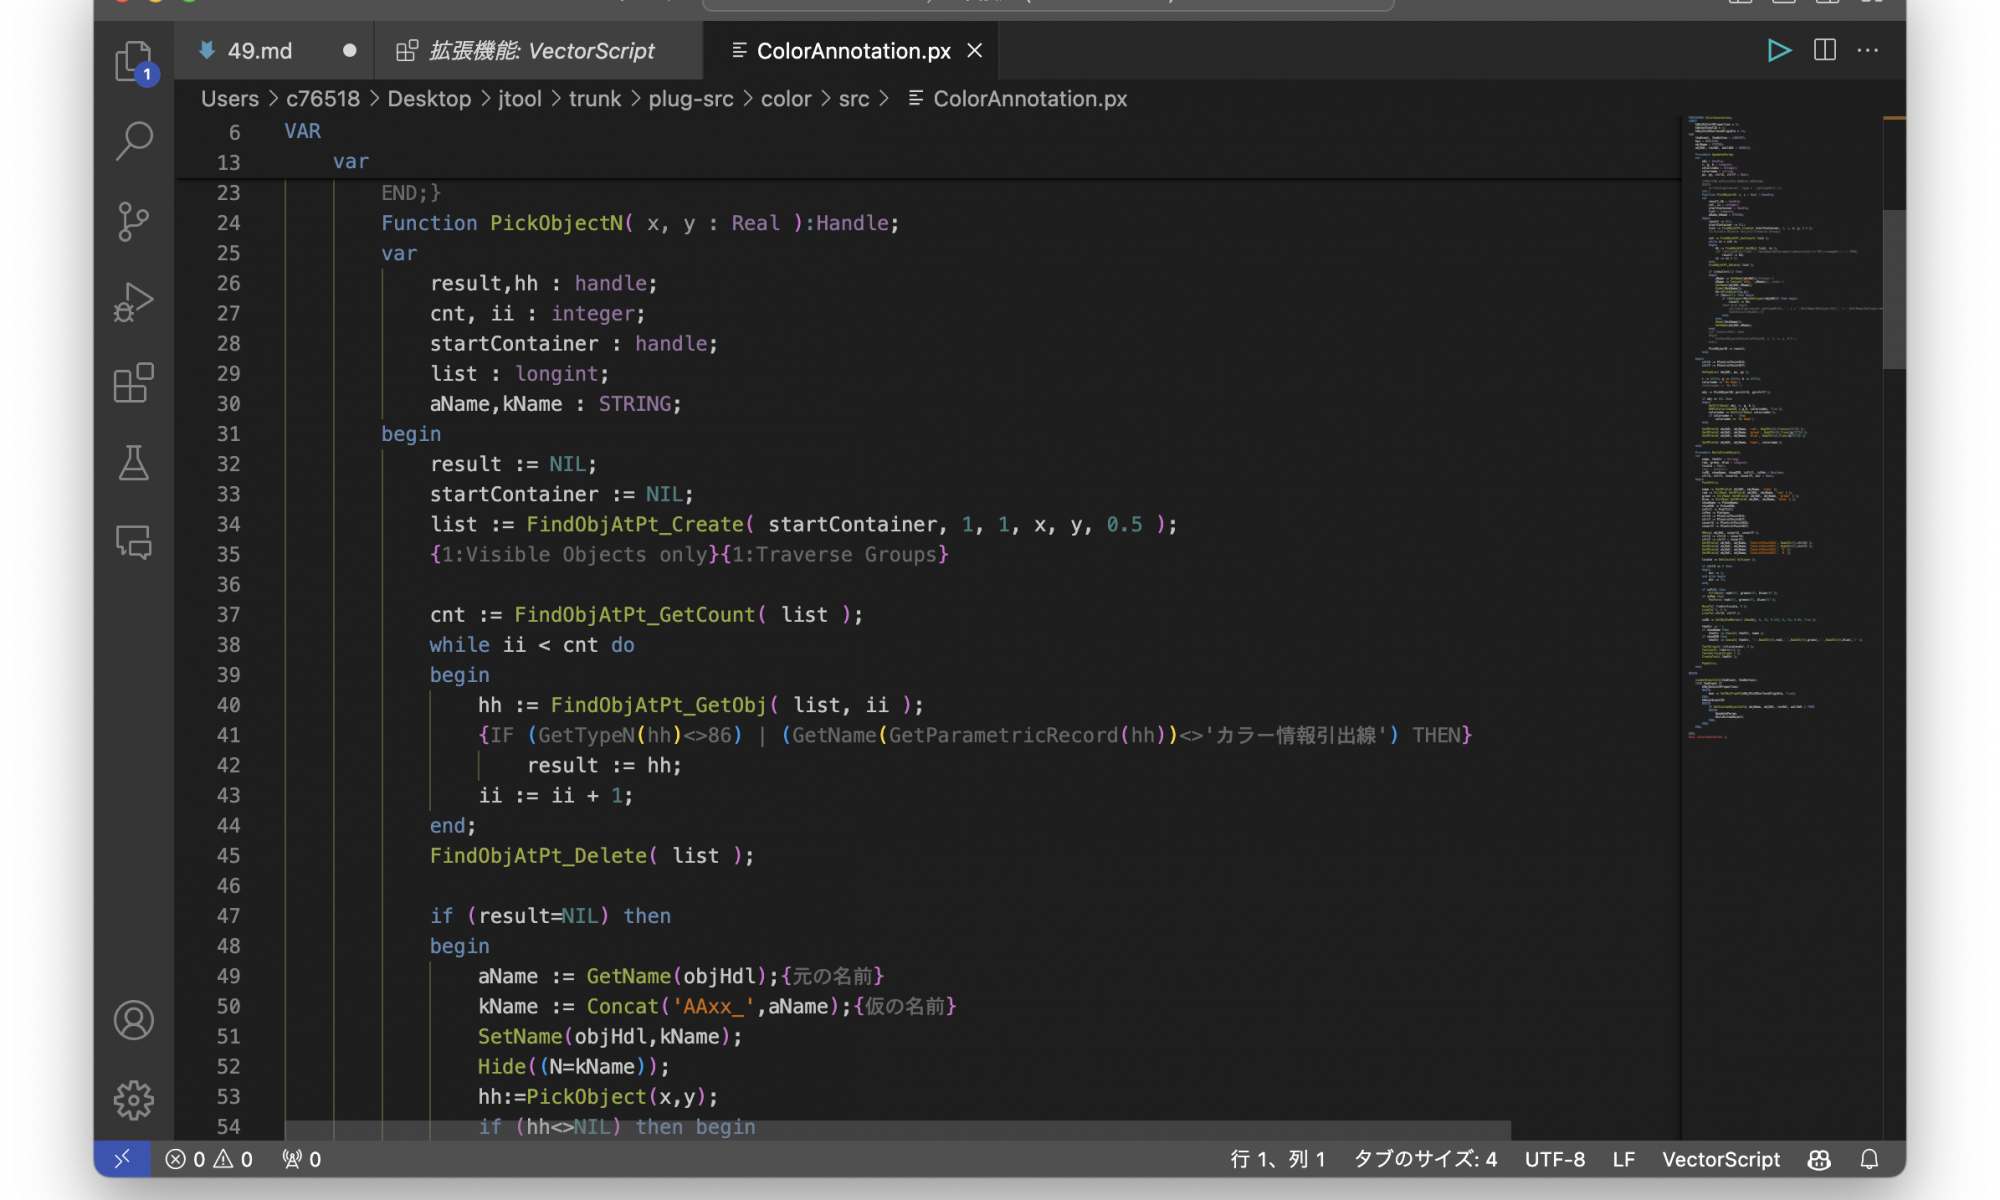This screenshot has width=2000, height=1200.
Task: Change file encoding UTF-8
Action: click(x=1554, y=1159)
